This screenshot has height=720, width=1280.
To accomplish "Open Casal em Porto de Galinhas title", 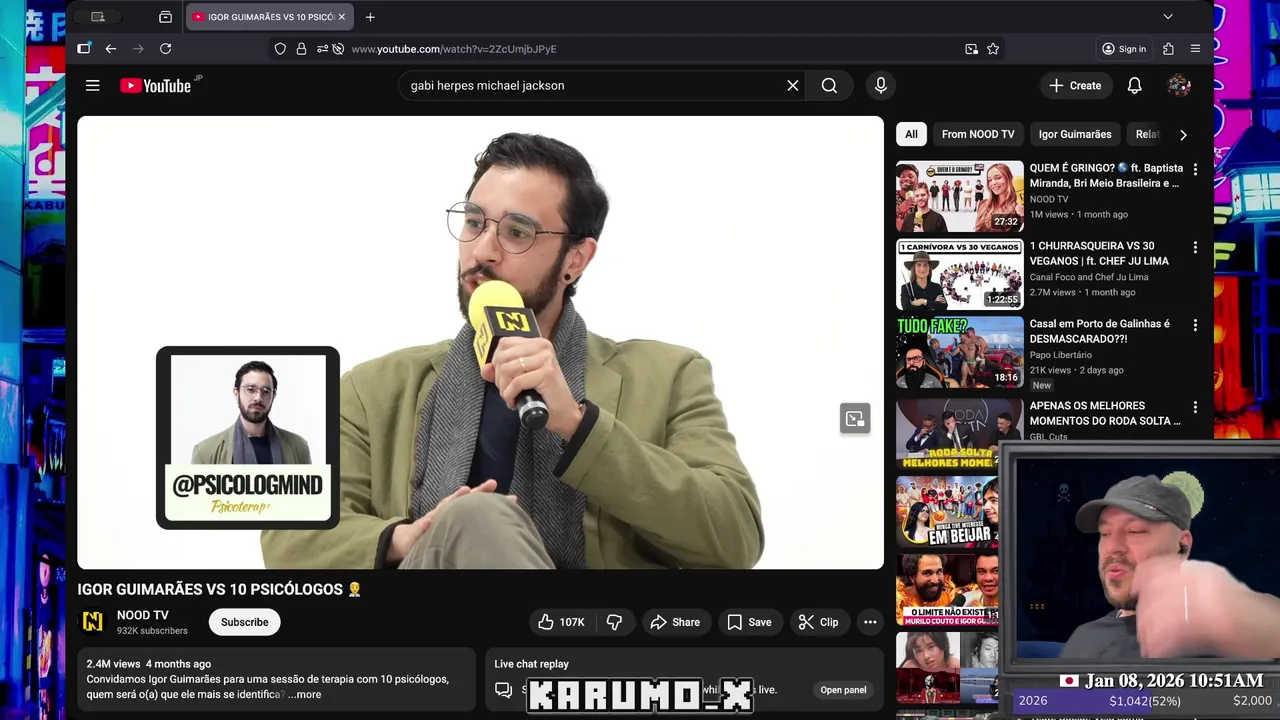I will [x=1100, y=331].
